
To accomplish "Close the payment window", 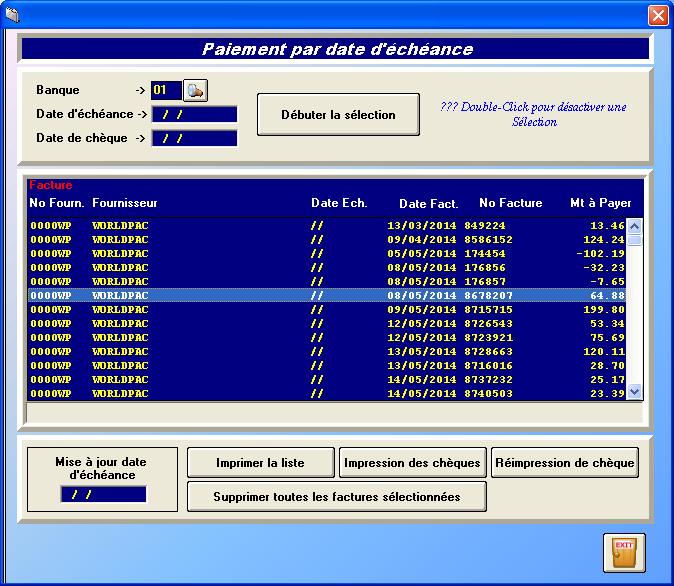I will tap(657, 15).
